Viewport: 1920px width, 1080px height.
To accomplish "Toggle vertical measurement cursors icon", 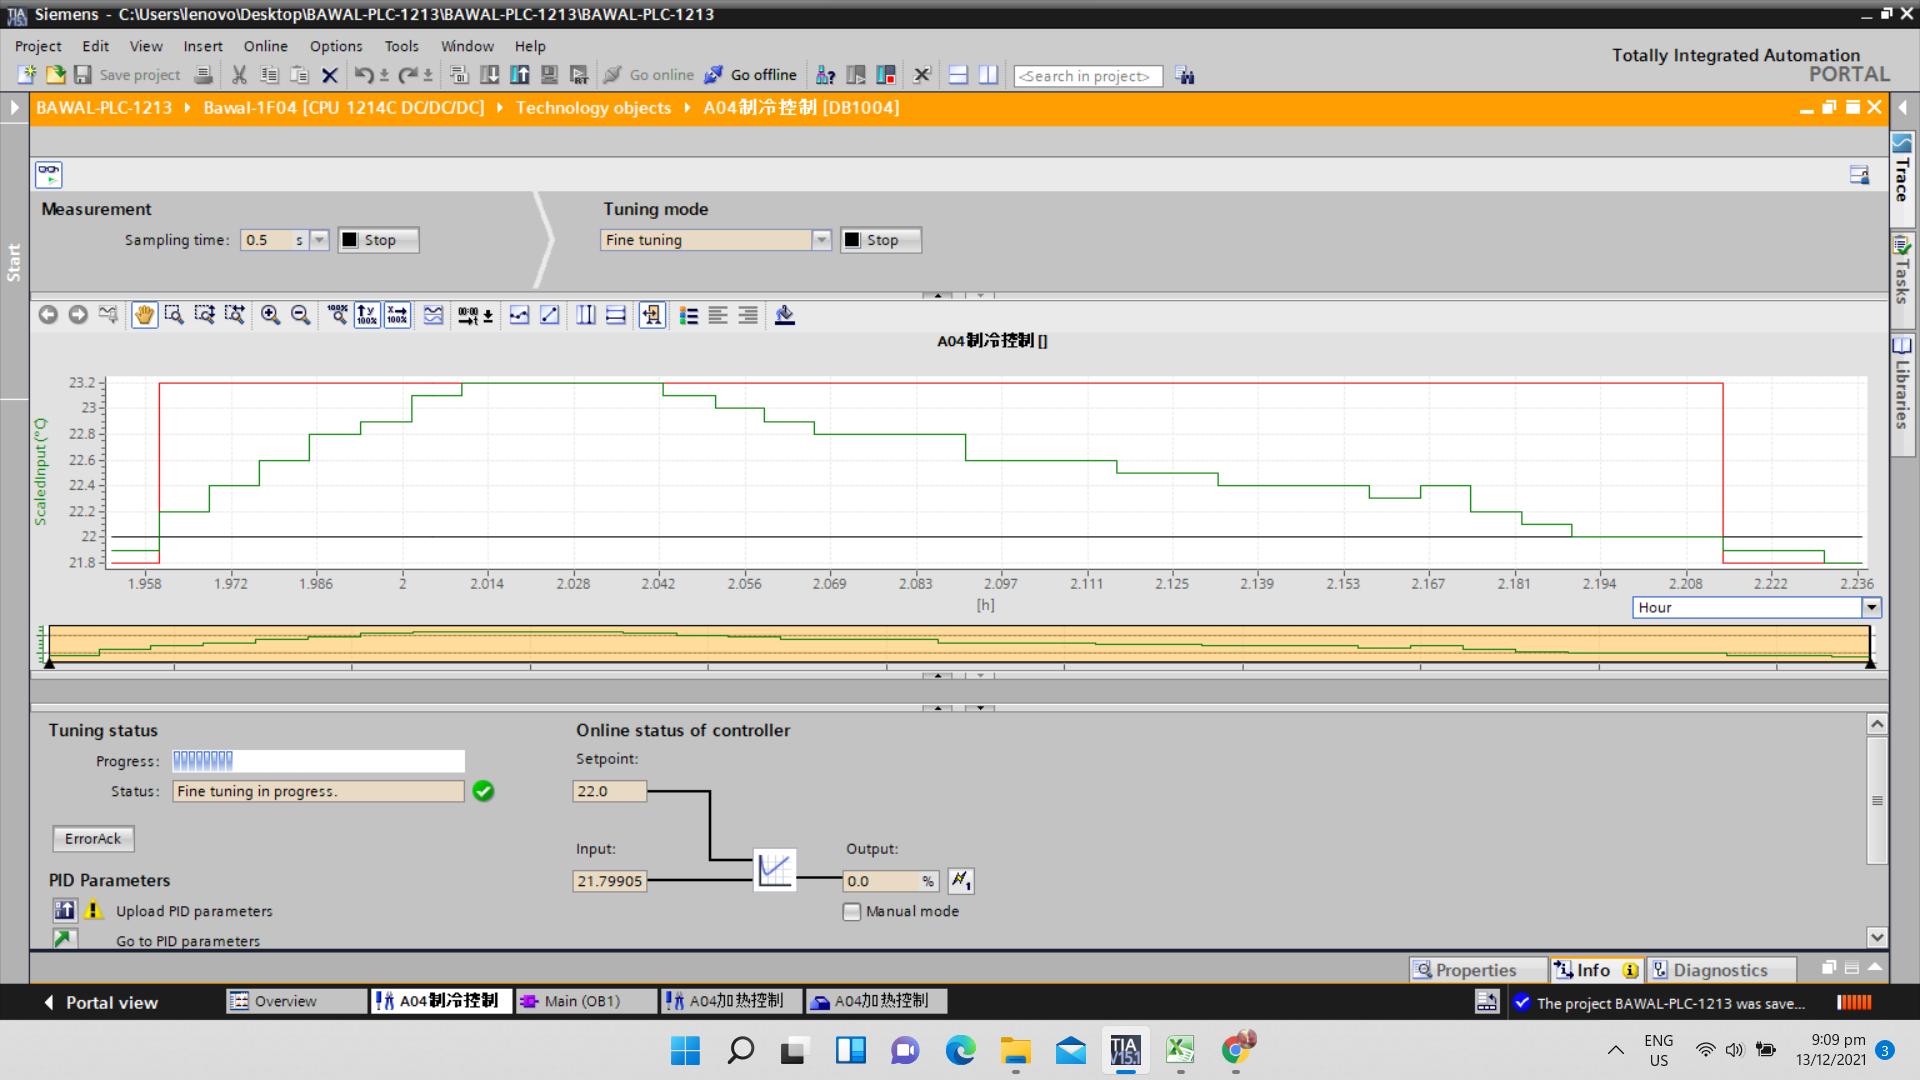I will [x=586, y=316].
